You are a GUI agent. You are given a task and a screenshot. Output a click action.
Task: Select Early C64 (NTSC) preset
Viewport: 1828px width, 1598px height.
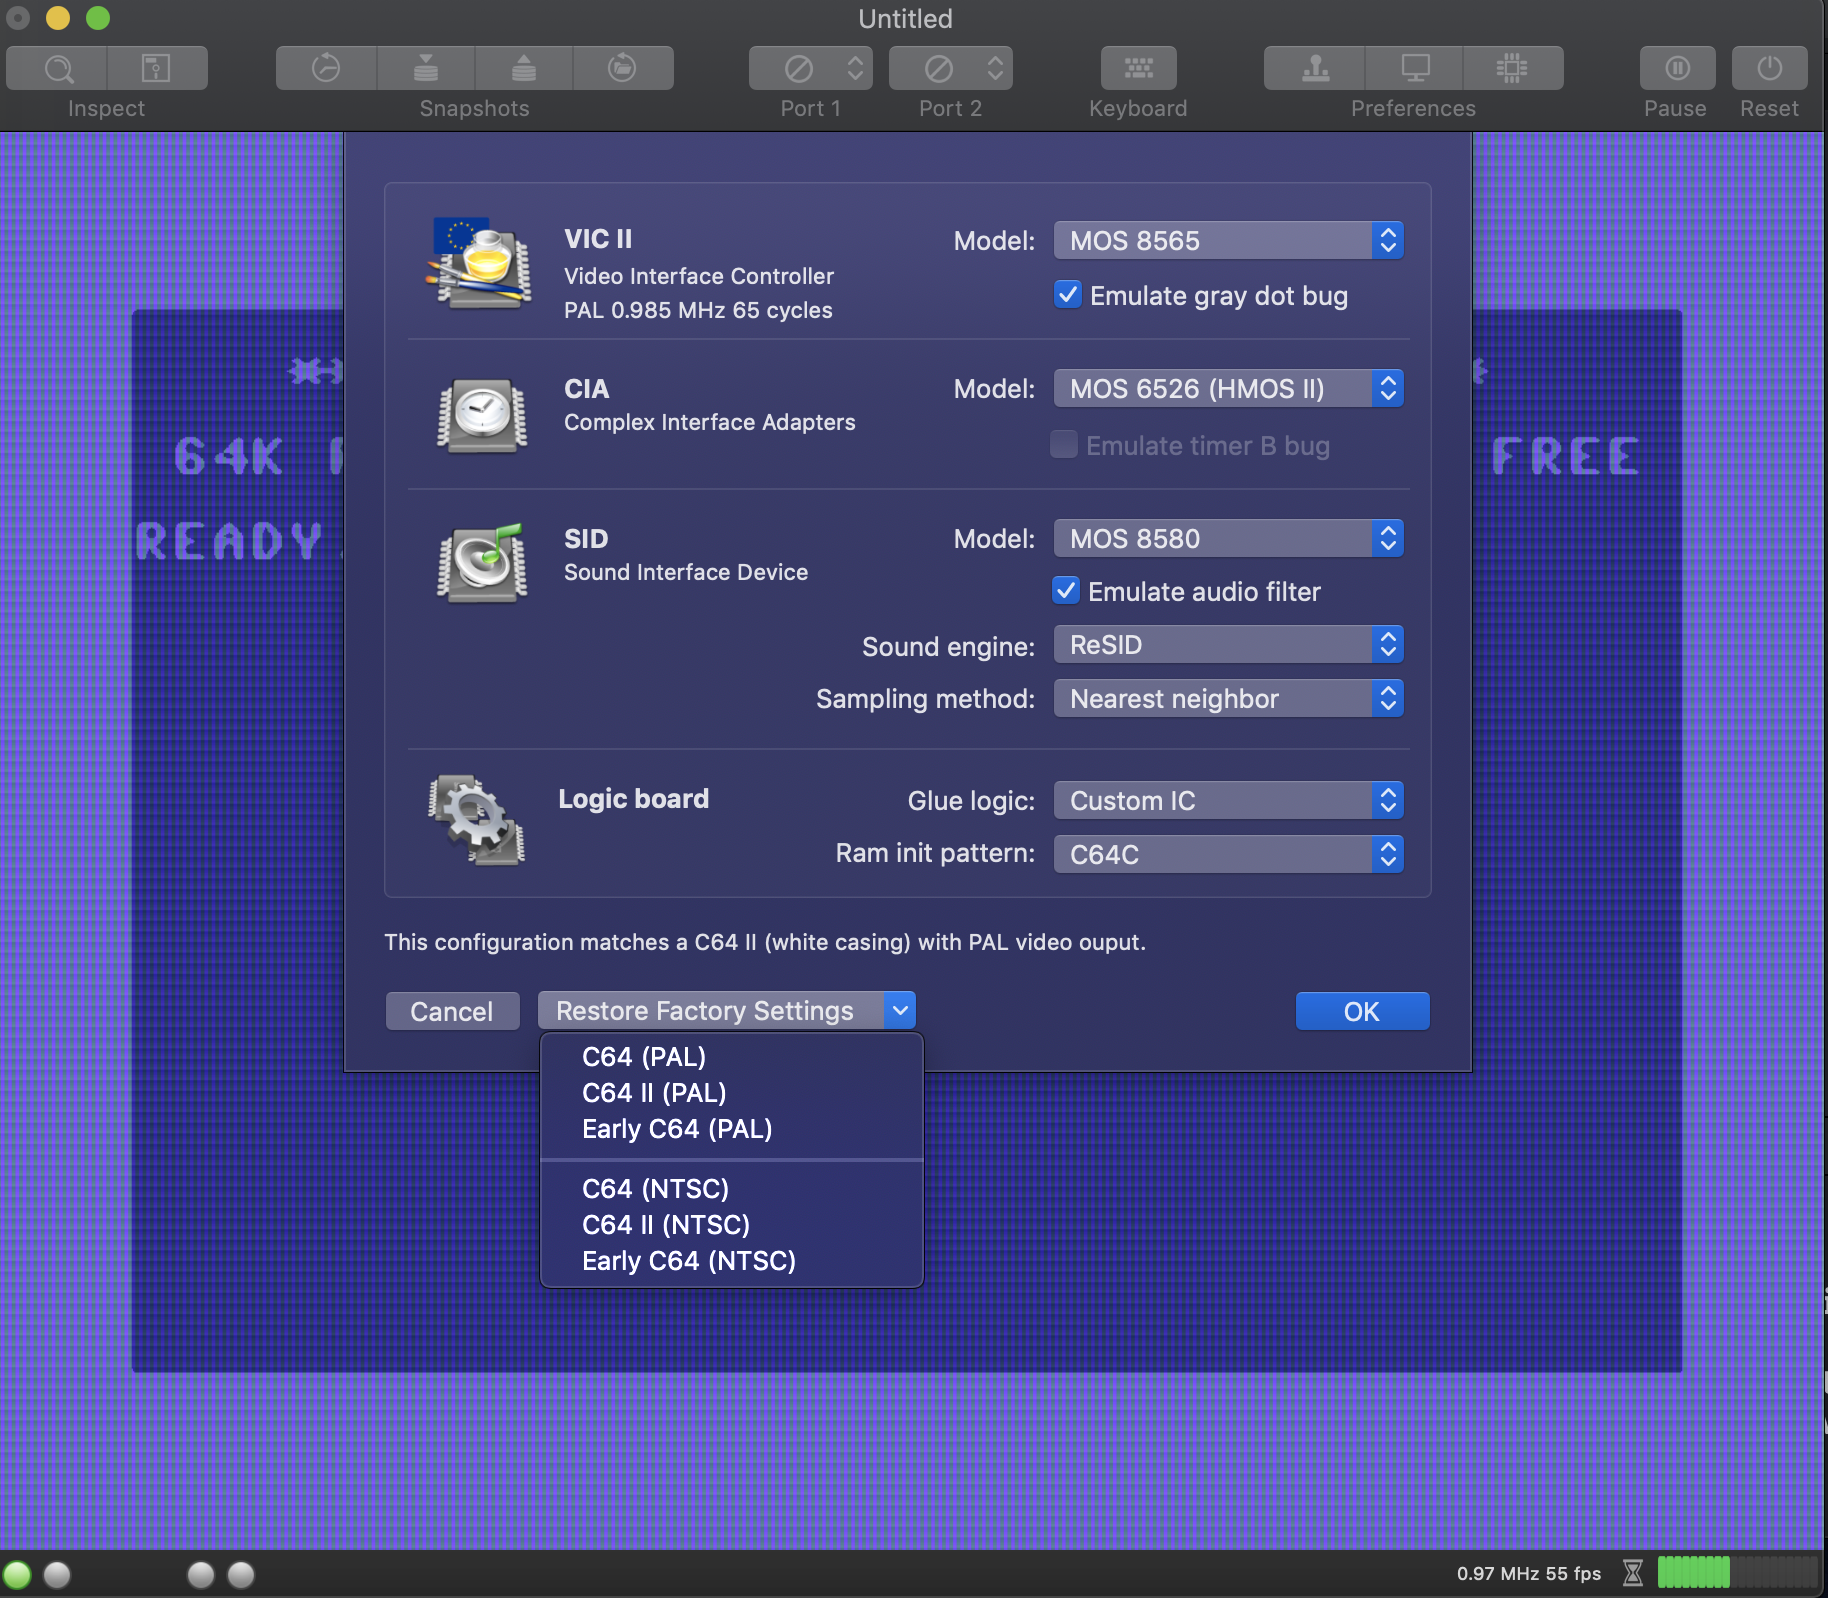(731, 1260)
